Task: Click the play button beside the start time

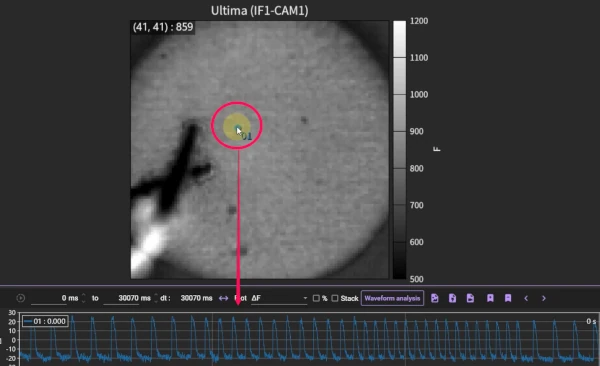Action: point(21,298)
